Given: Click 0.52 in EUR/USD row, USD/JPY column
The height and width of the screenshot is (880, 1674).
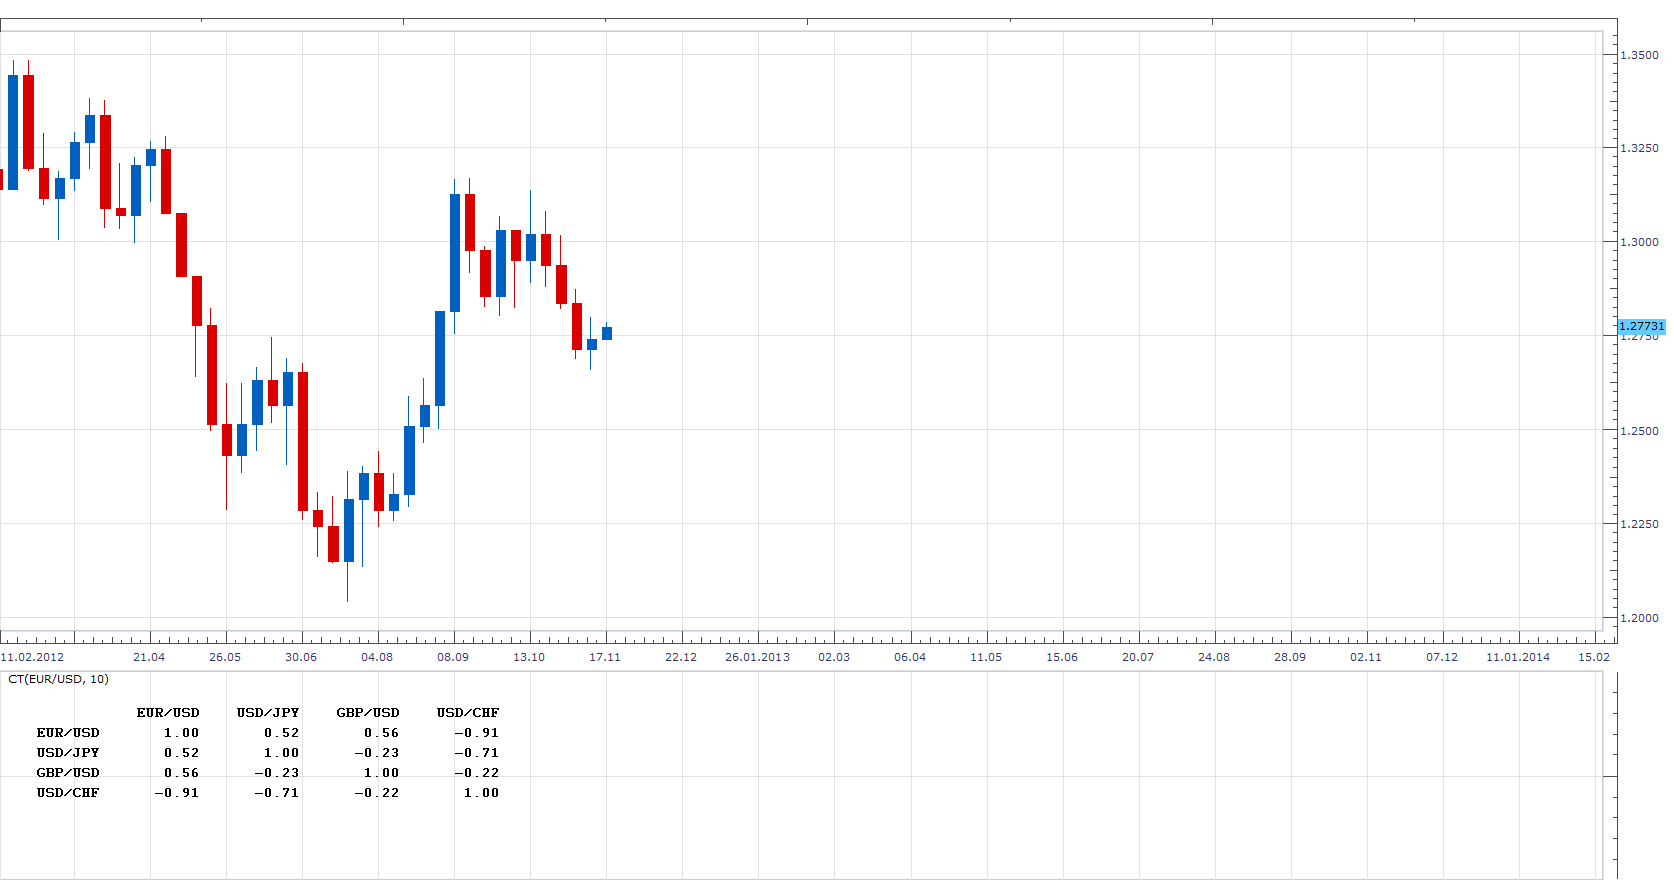Looking at the screenshot, I should tap(282, 733).
